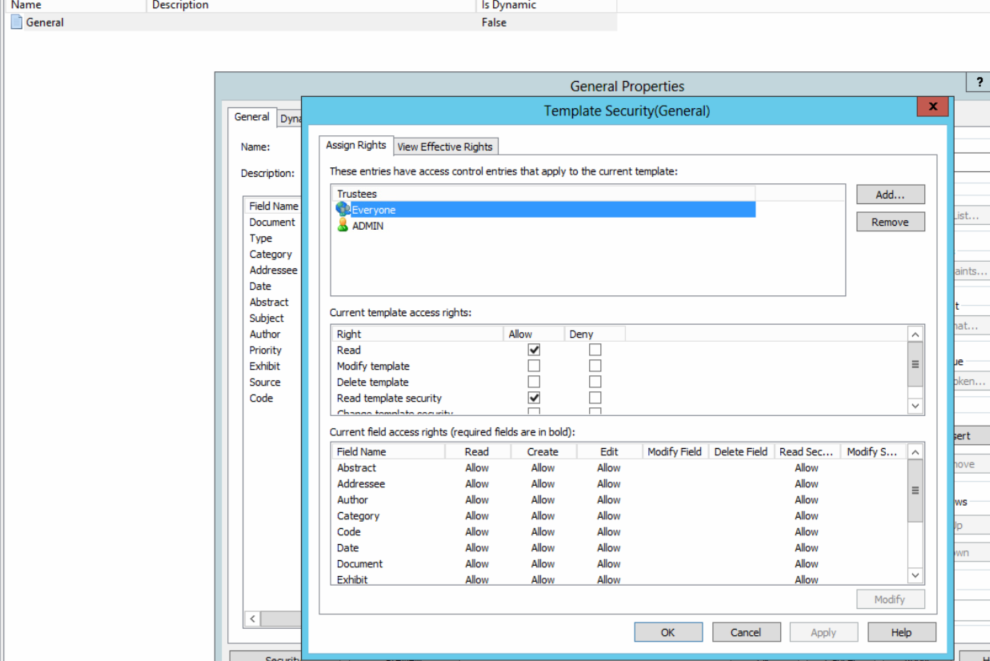Click the question mark help button in General Properties
990x661 pixels.
click(x=979, y=82)
